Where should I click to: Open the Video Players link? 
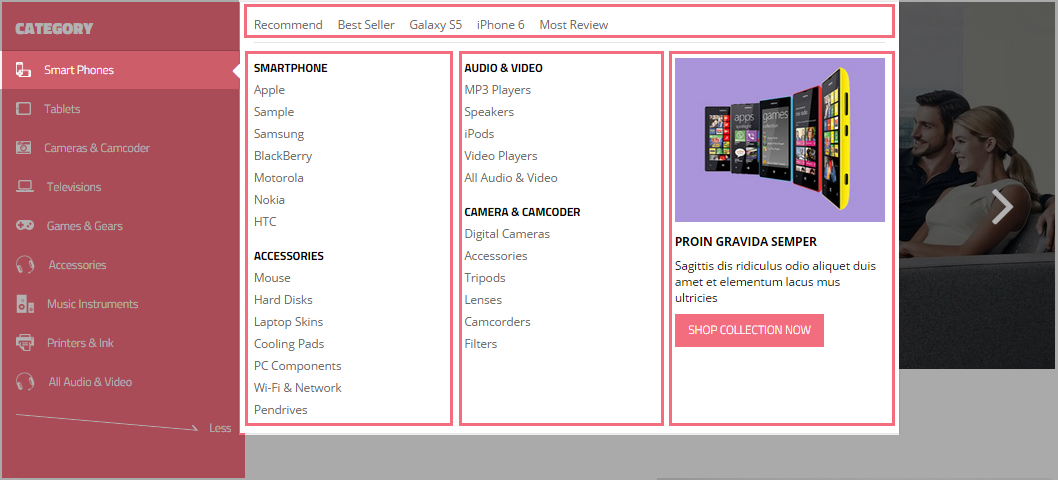coord(501,156)
